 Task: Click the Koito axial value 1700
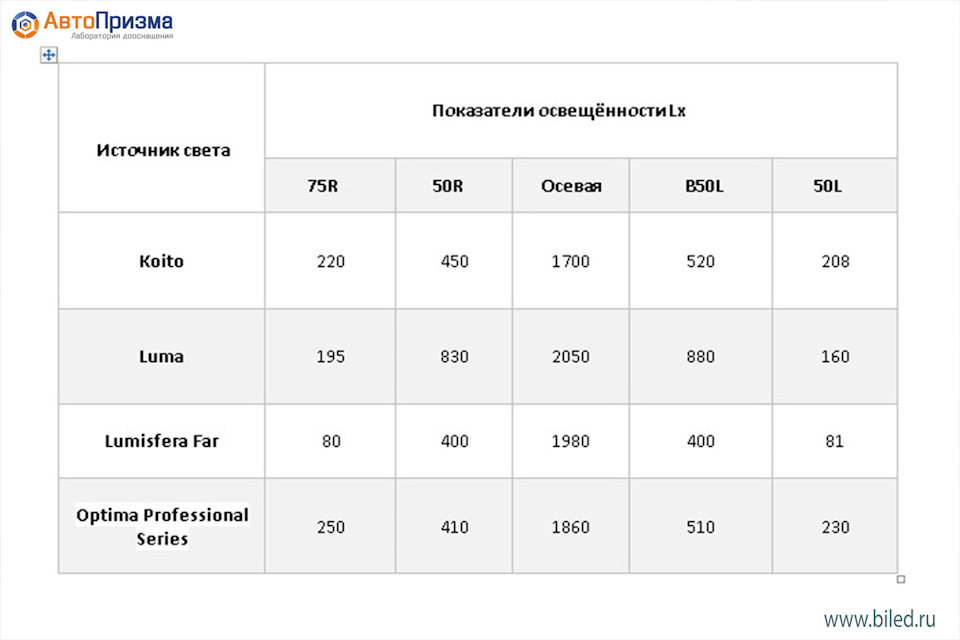tap(571, 262)
